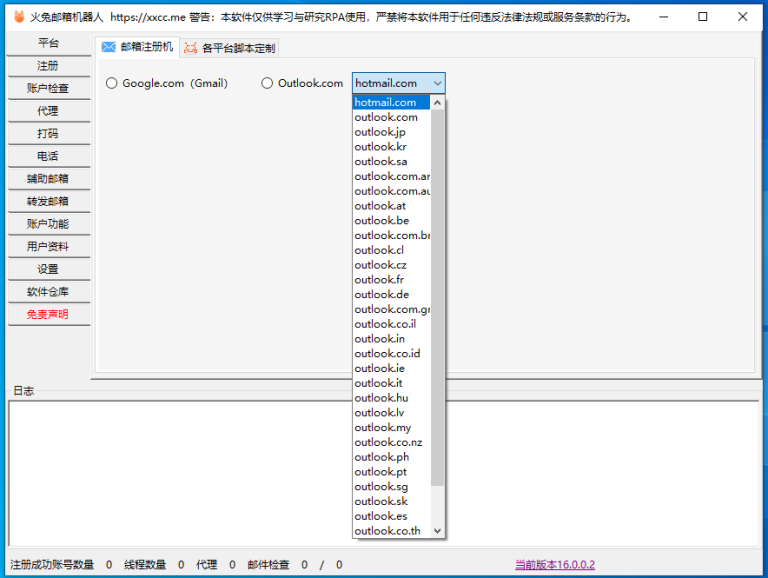Select outlook.cl from the list
768x578 pixels.
[391, 250]
